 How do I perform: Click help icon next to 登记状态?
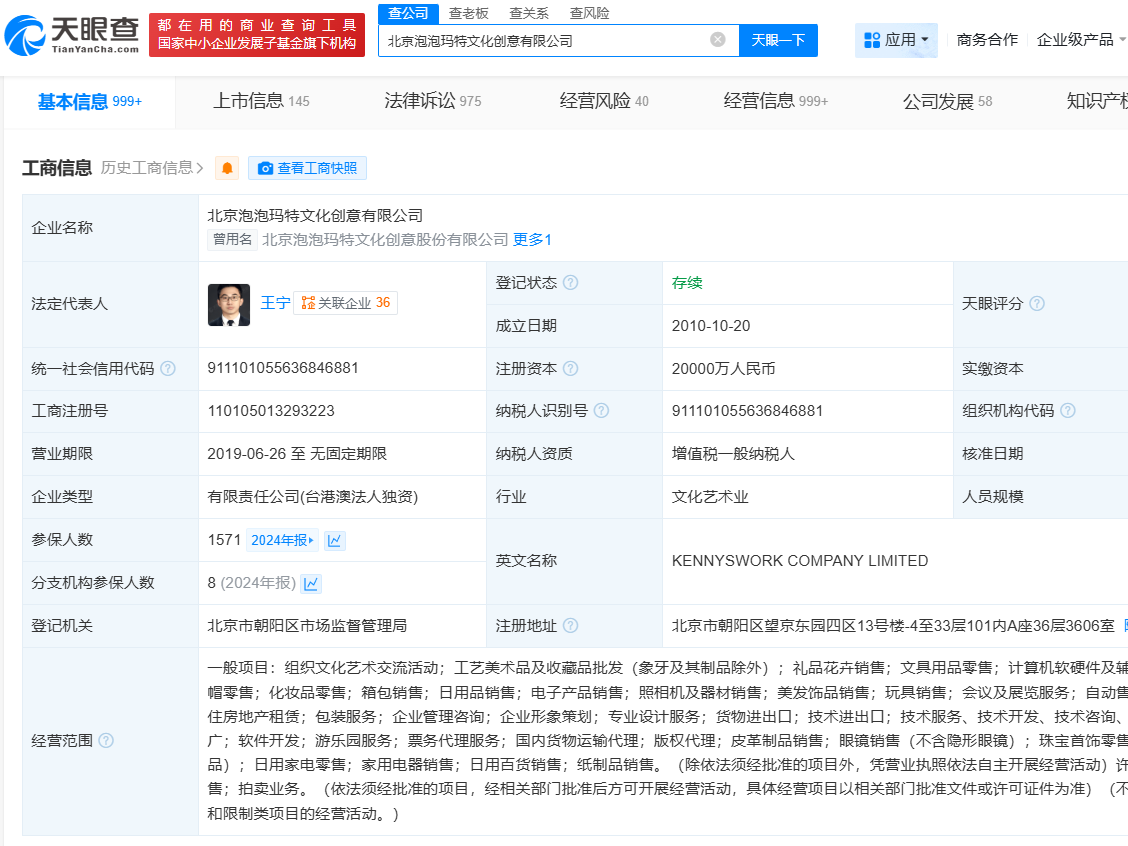[x=570, y=283]
